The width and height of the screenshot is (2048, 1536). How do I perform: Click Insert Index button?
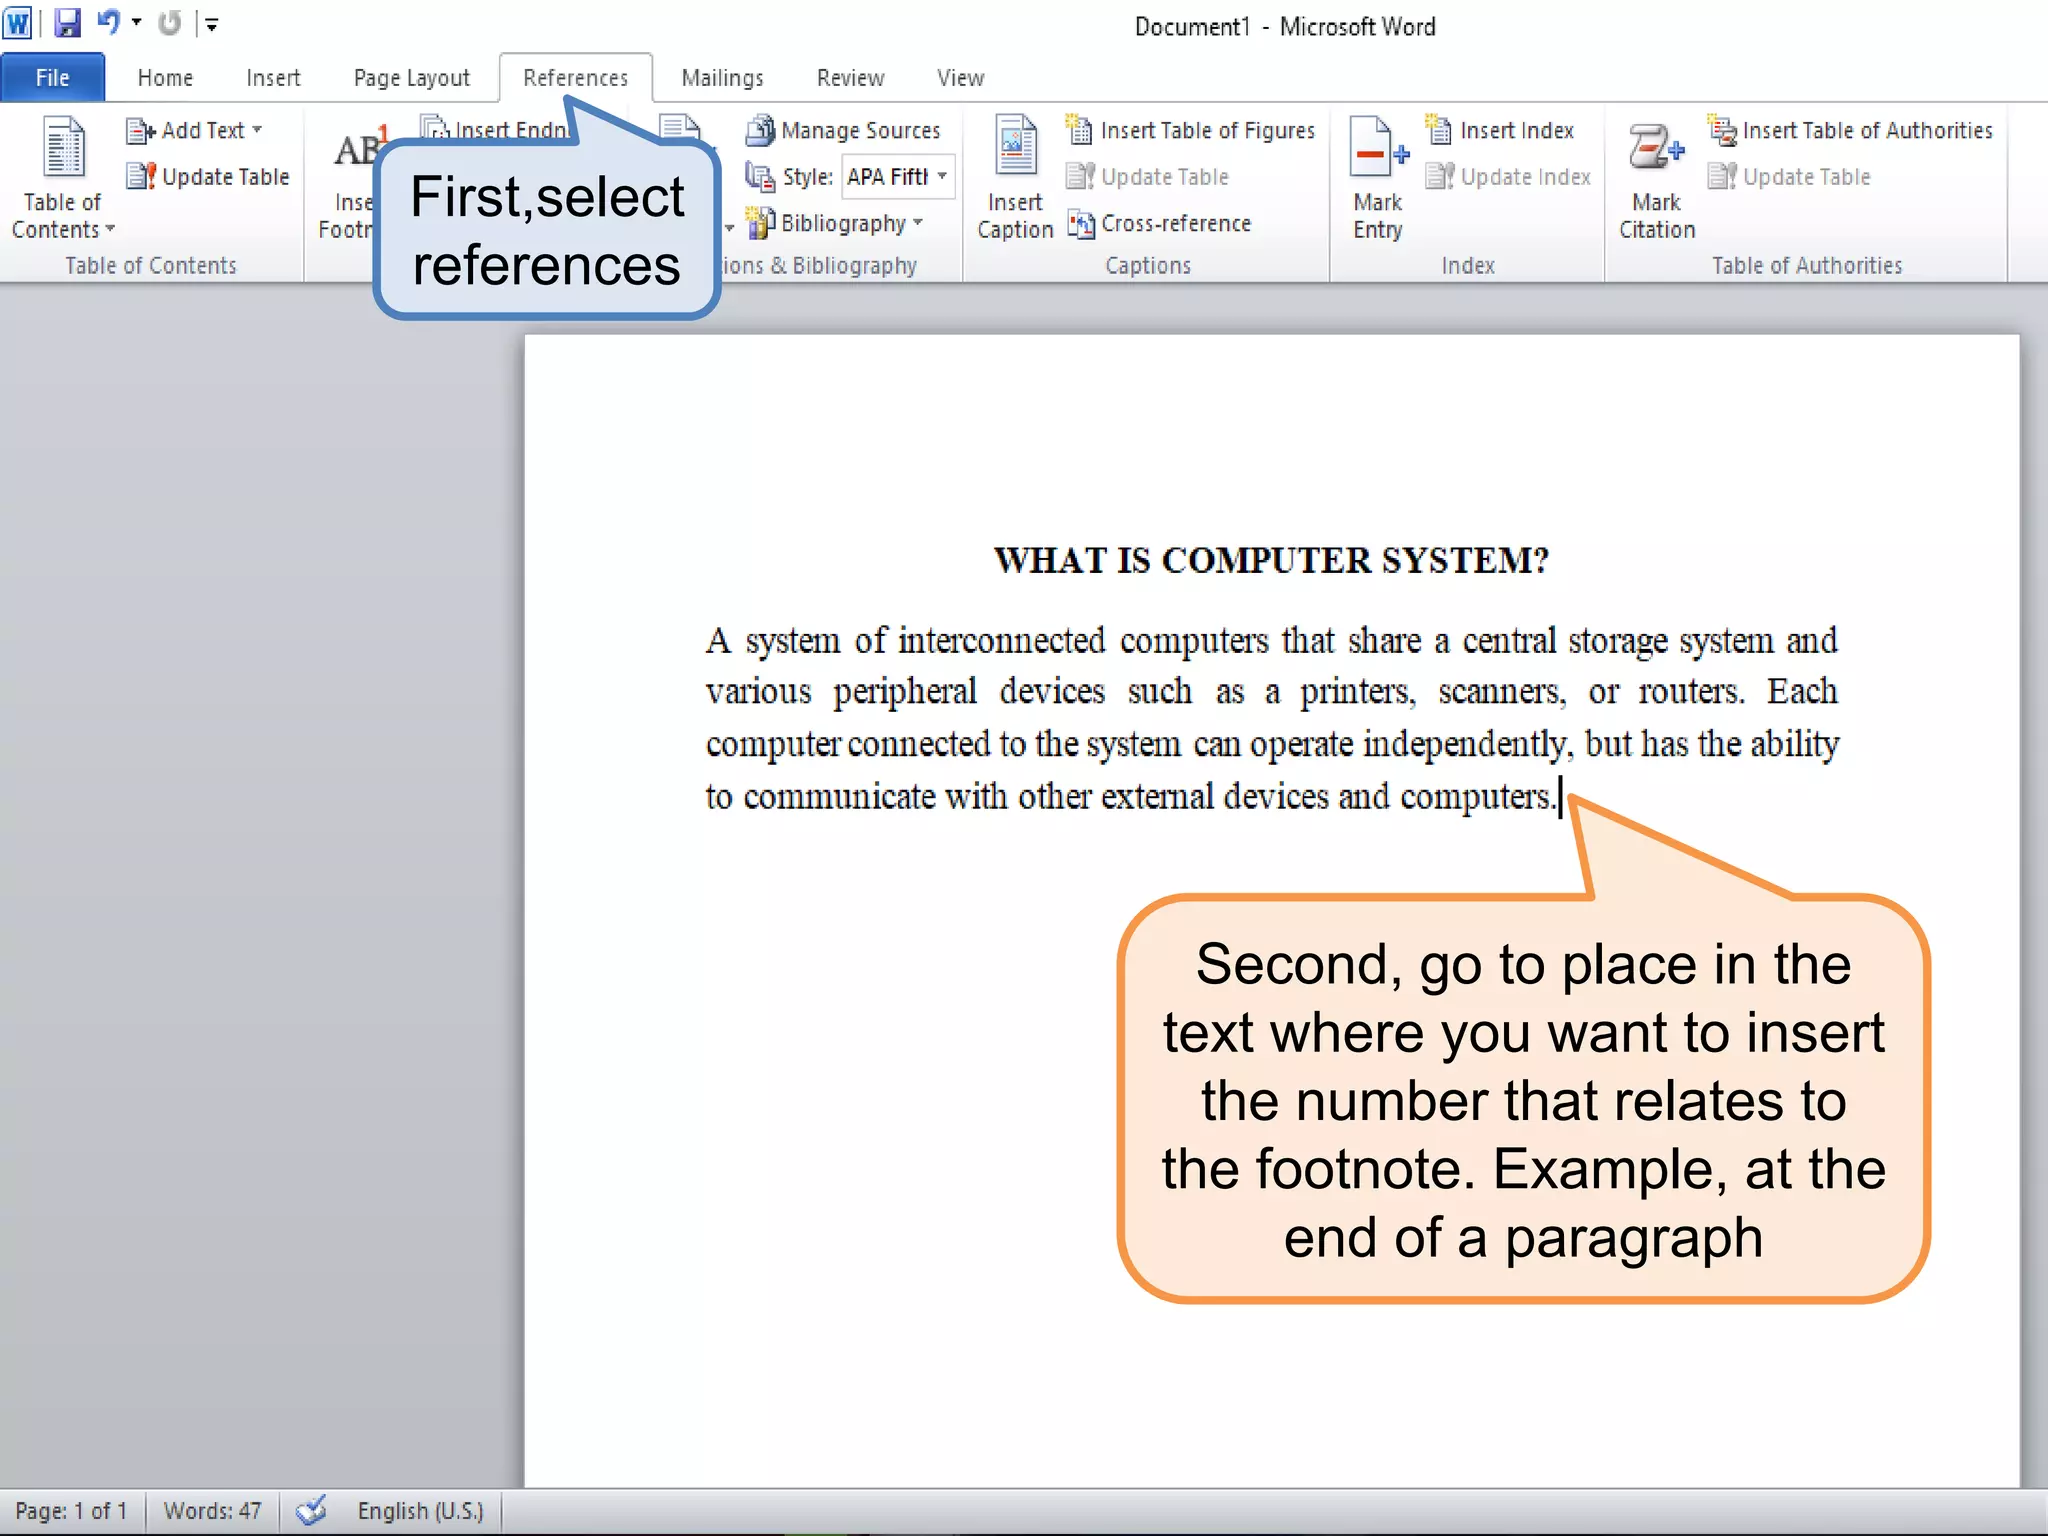click(x=1501, y=130)
